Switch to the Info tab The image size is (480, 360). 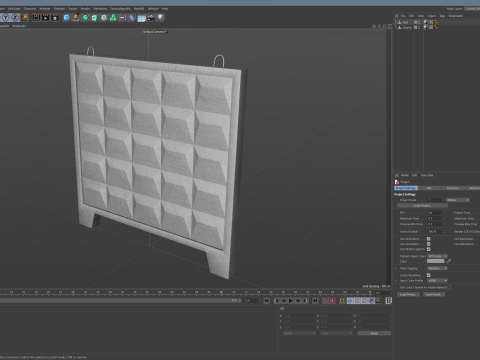429,188
